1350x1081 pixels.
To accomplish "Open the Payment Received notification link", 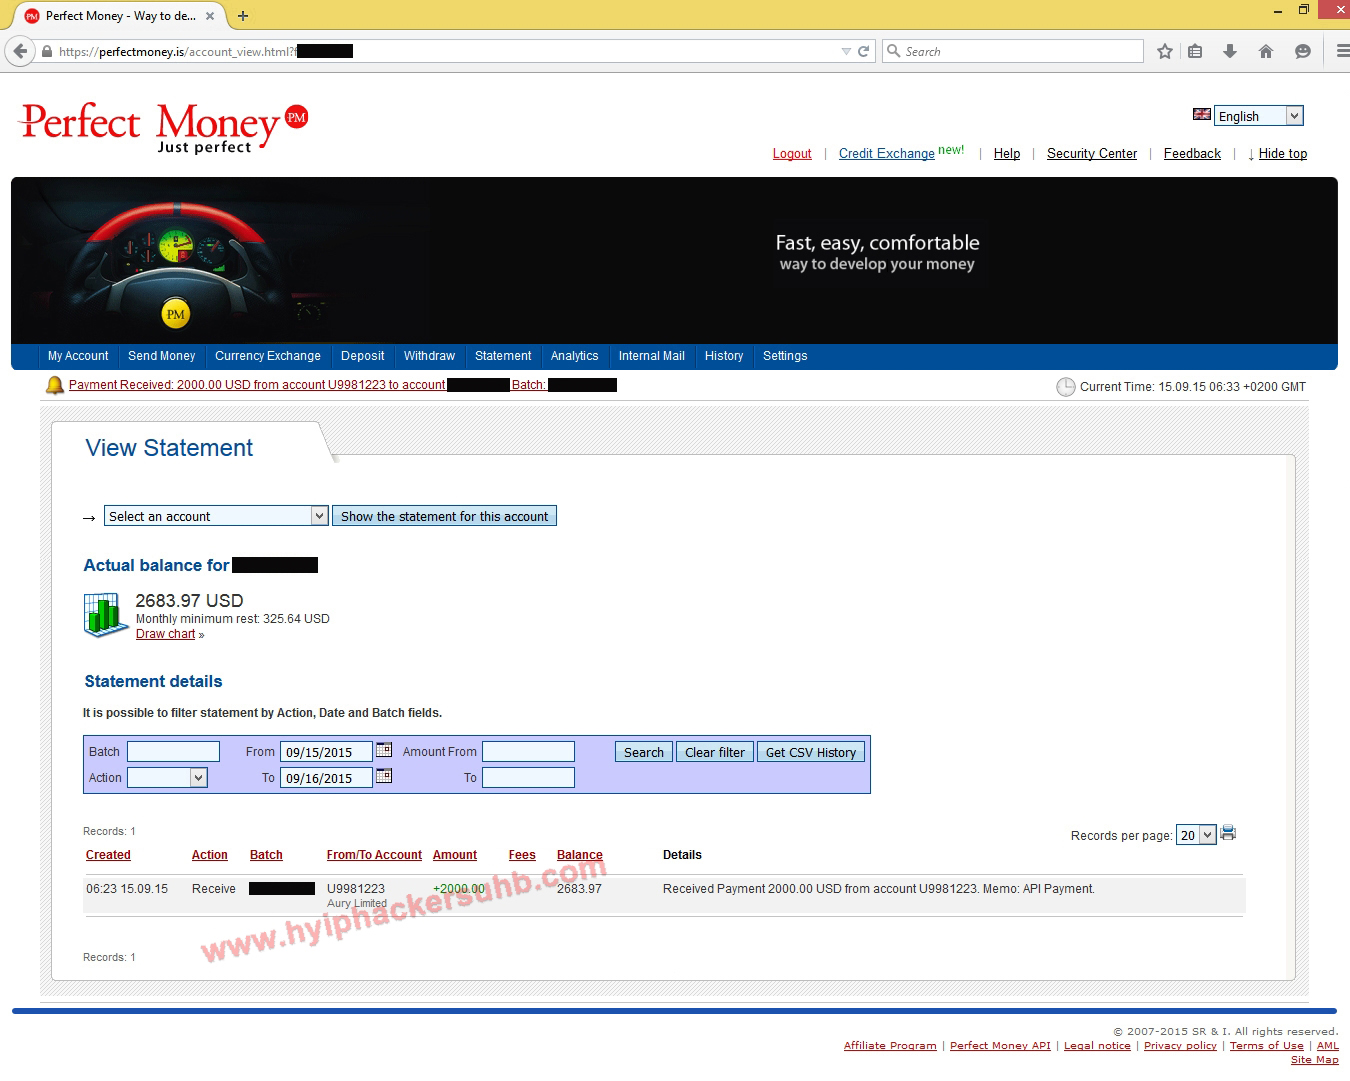I will [x=257, y=385].
